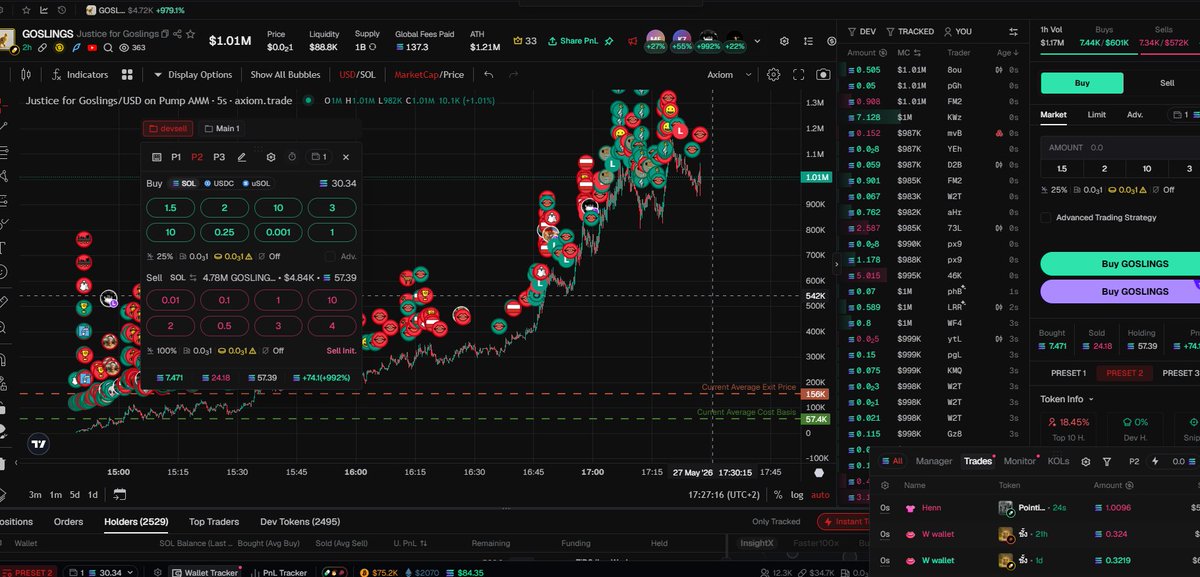Select P3 preset in instant panel
Viewport: 1200px width, 577px height.
pyautogui.click(x=219, y=157)
